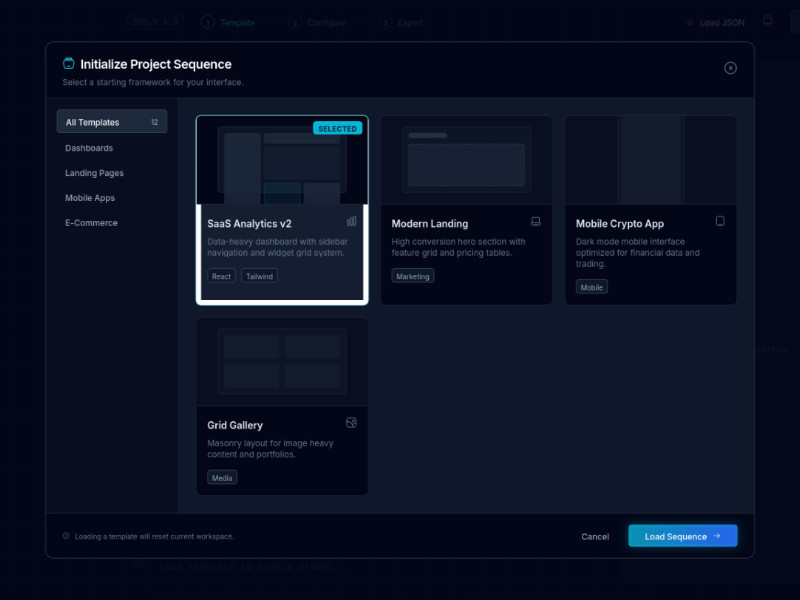Click the info icon beside the reset warning
The width and height of the screenshot is (800, 600).
[66, 536]
